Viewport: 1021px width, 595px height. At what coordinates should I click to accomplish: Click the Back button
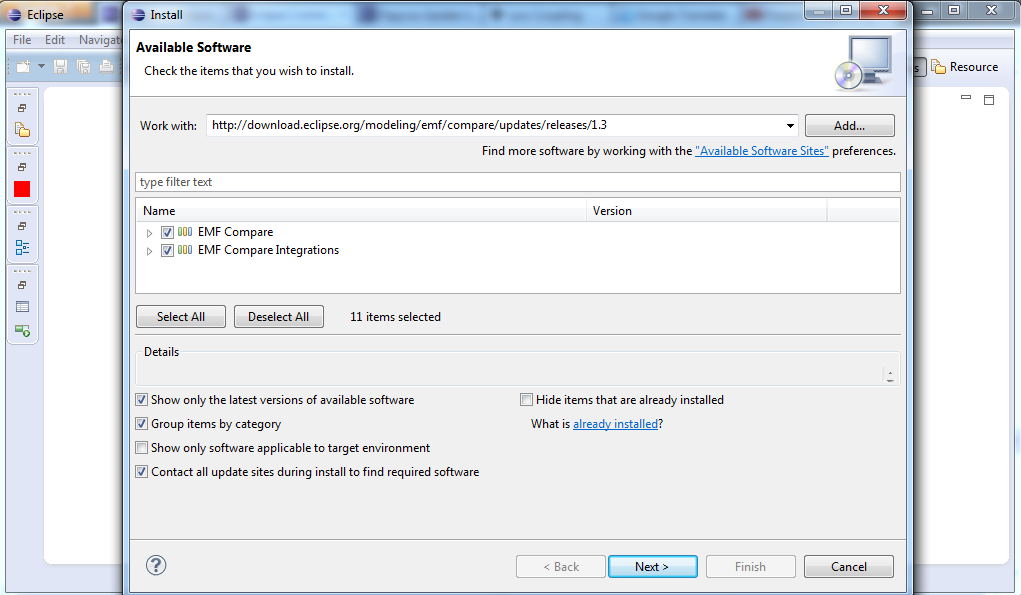pyautogui.click(x=561, y=566)
